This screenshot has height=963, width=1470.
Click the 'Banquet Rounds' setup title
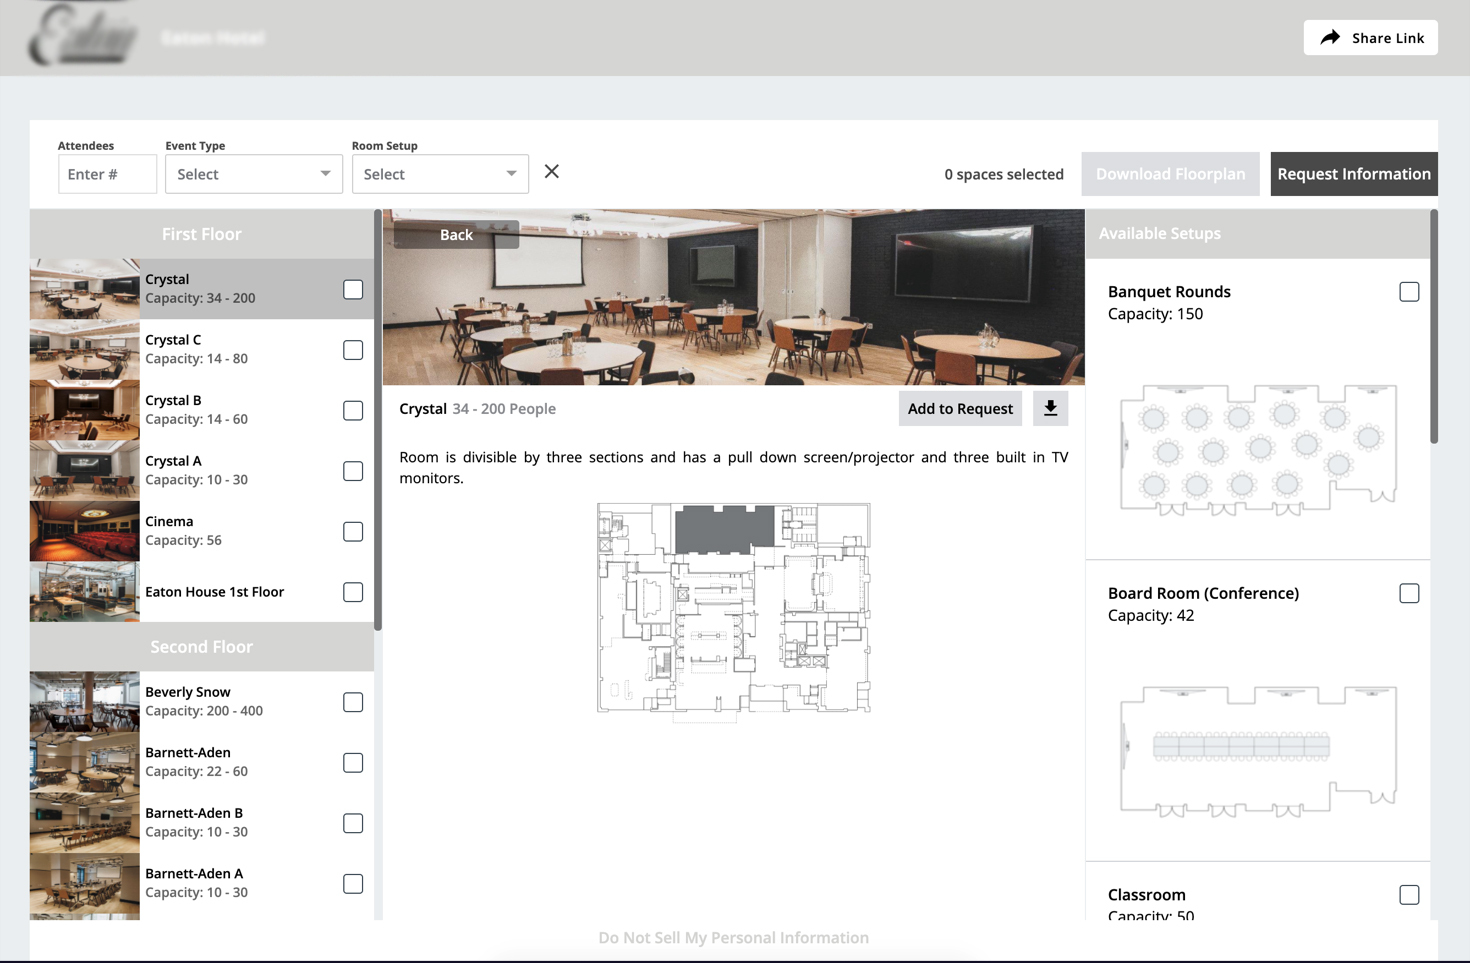[x=1169, y=292]
